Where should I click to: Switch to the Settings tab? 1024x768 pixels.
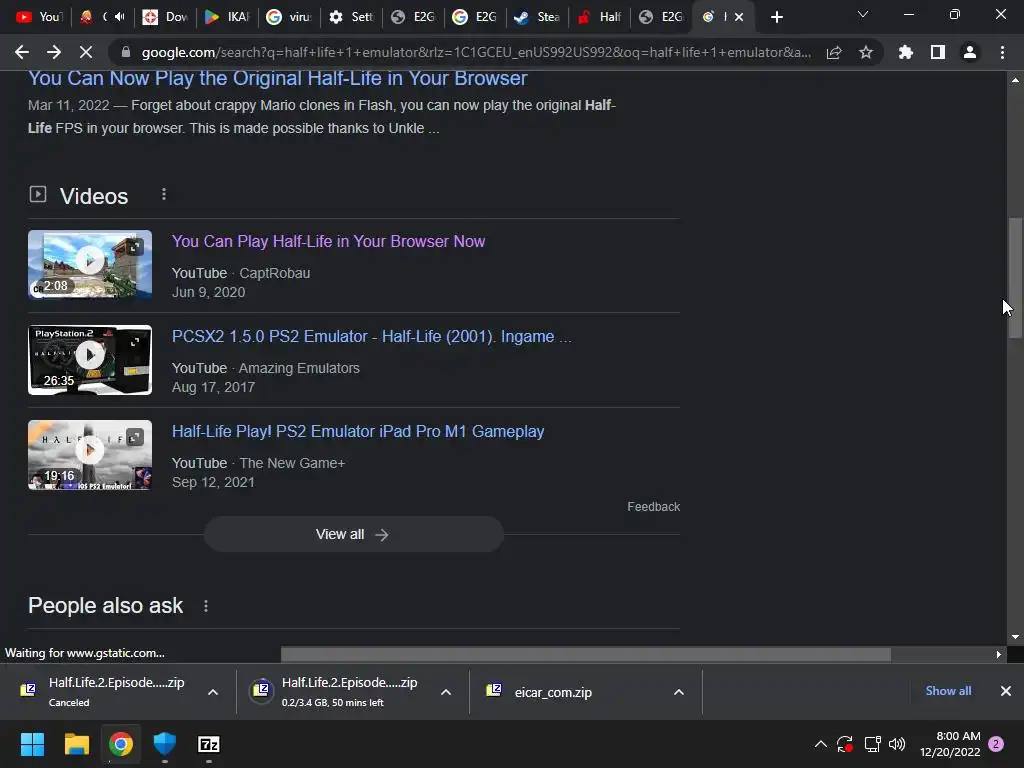tap(351, 17)
